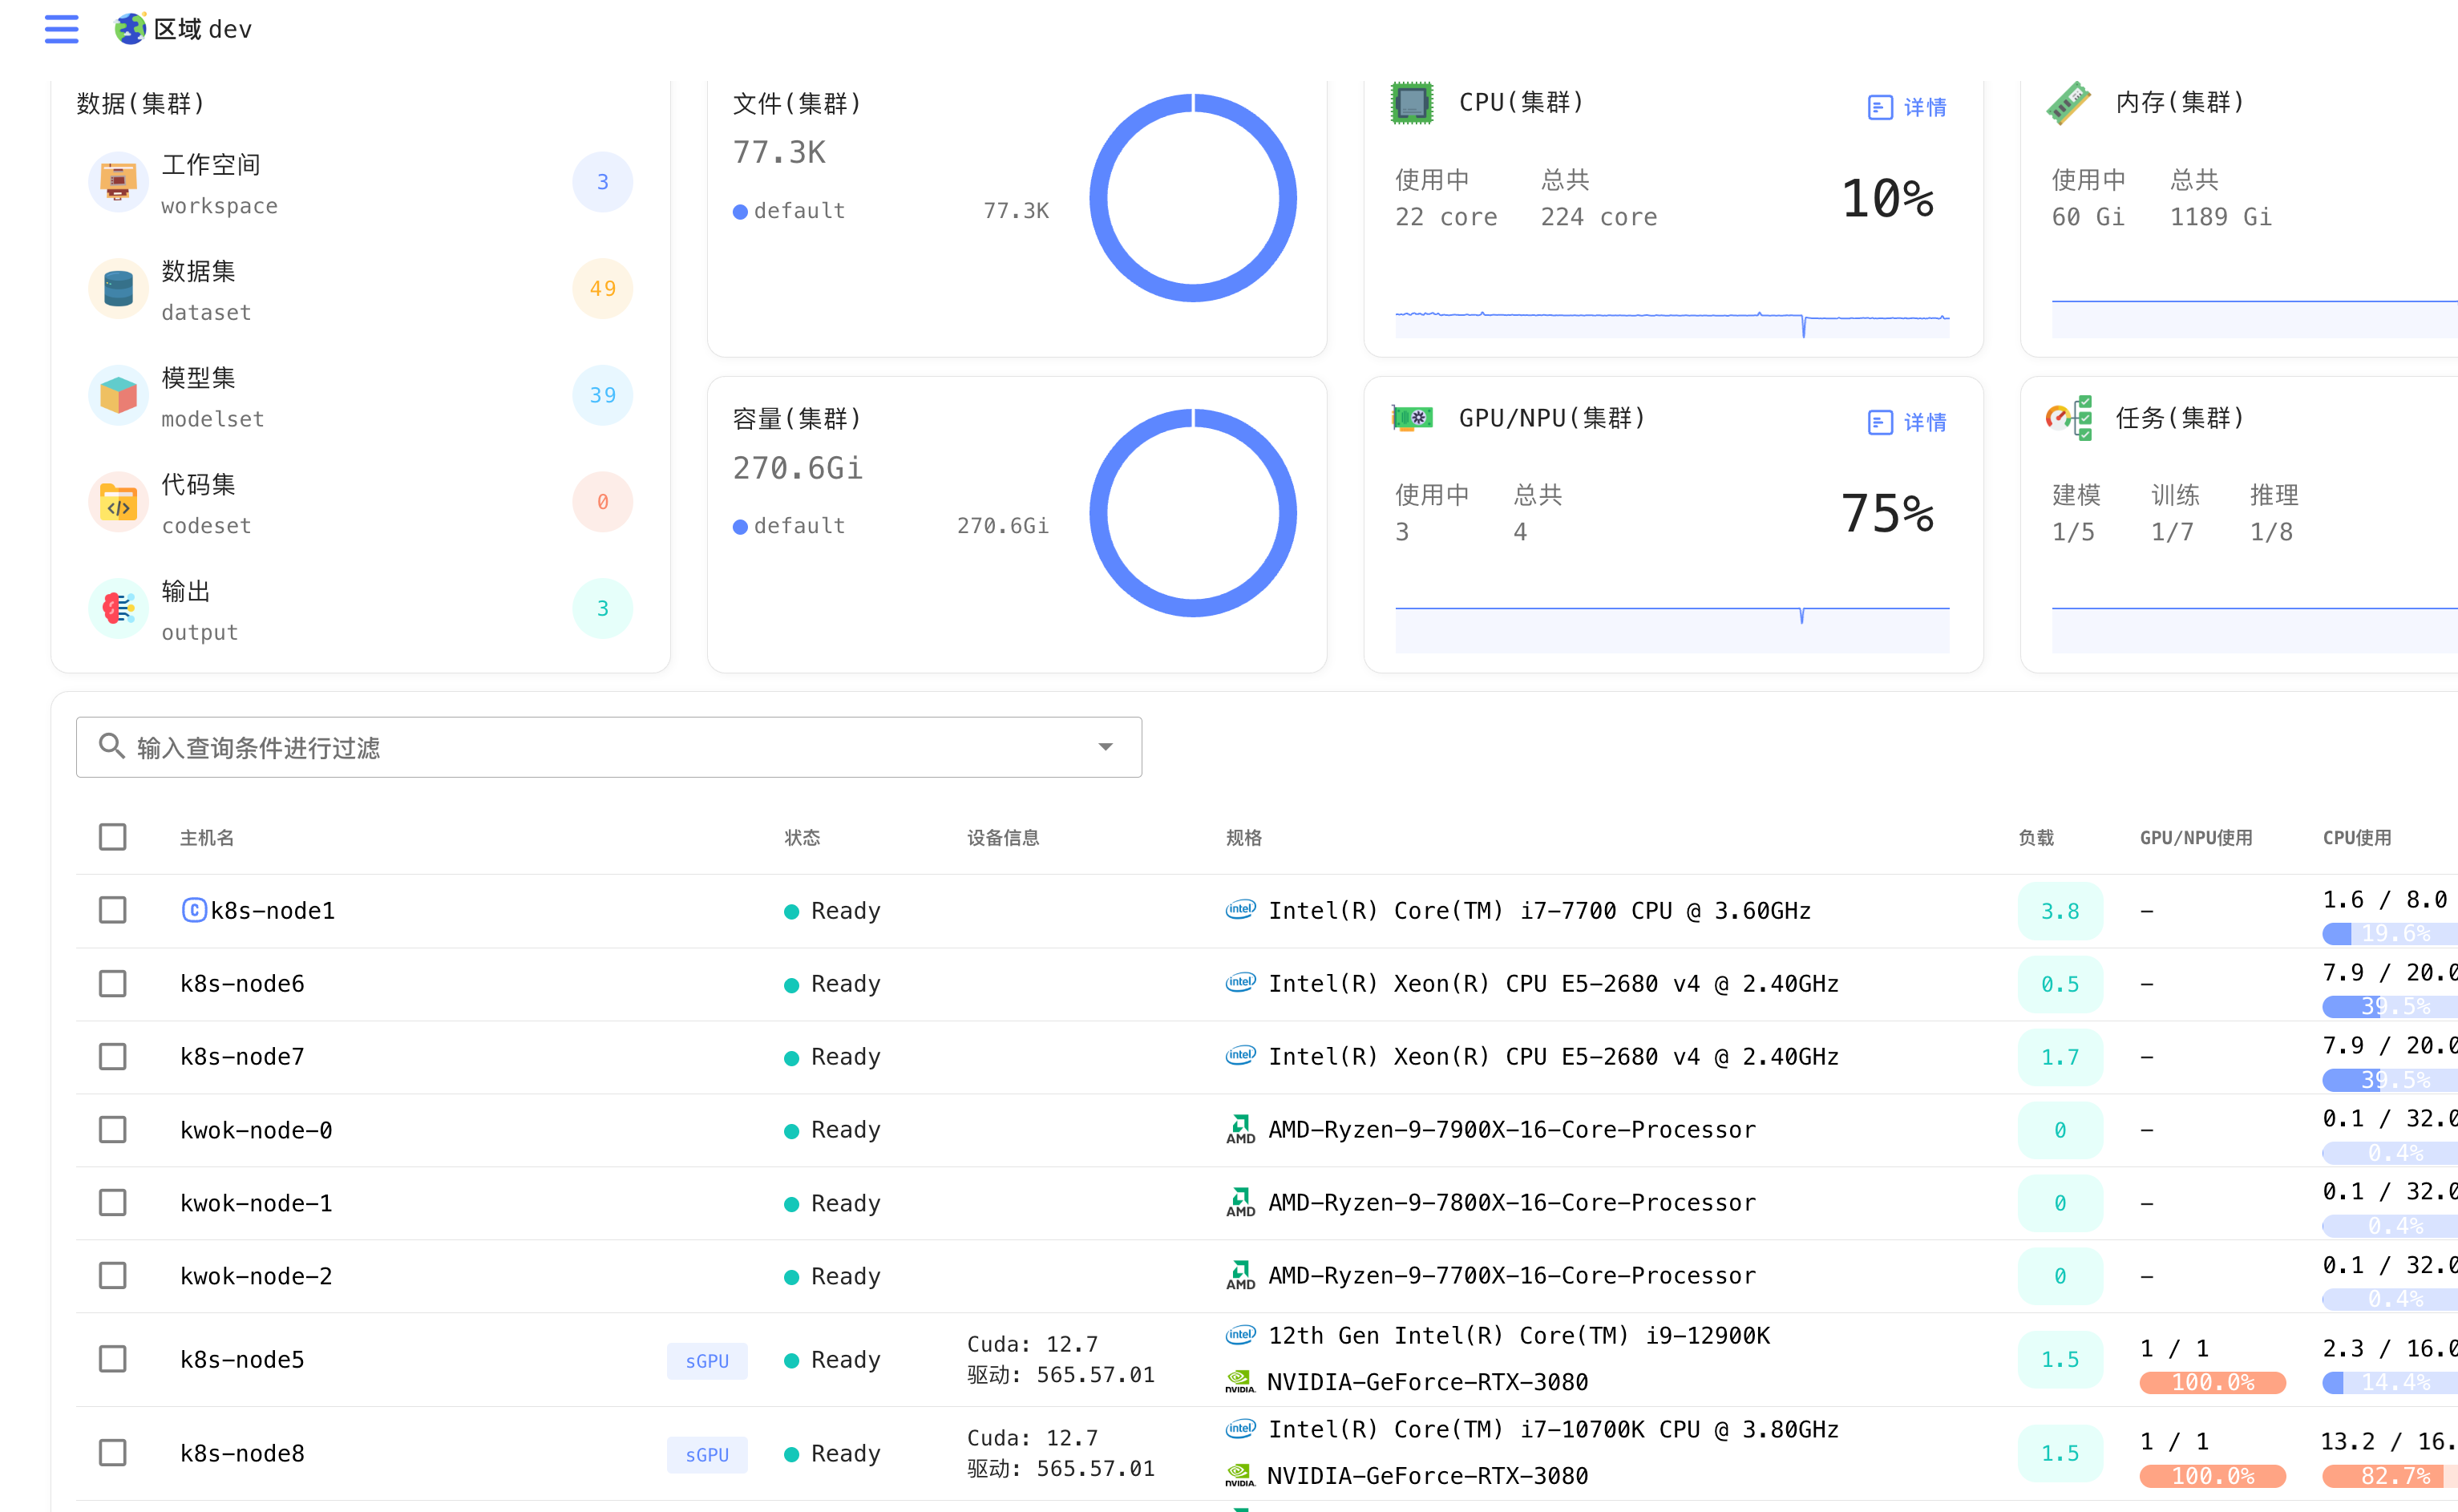Click the CPU usage bar showing 82.7%
This screenshot has width=2458, height=1512.
click(2390, 1475)
